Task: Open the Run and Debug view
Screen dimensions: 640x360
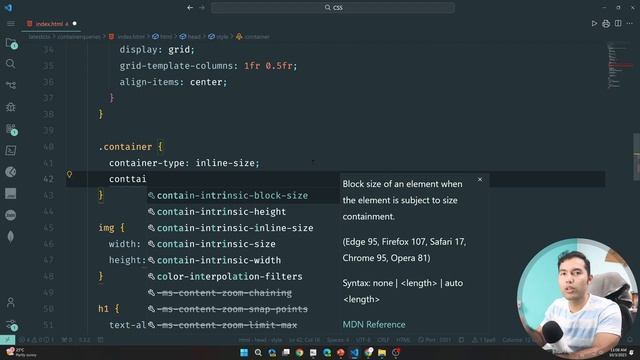Action: [x=11, y=107]
